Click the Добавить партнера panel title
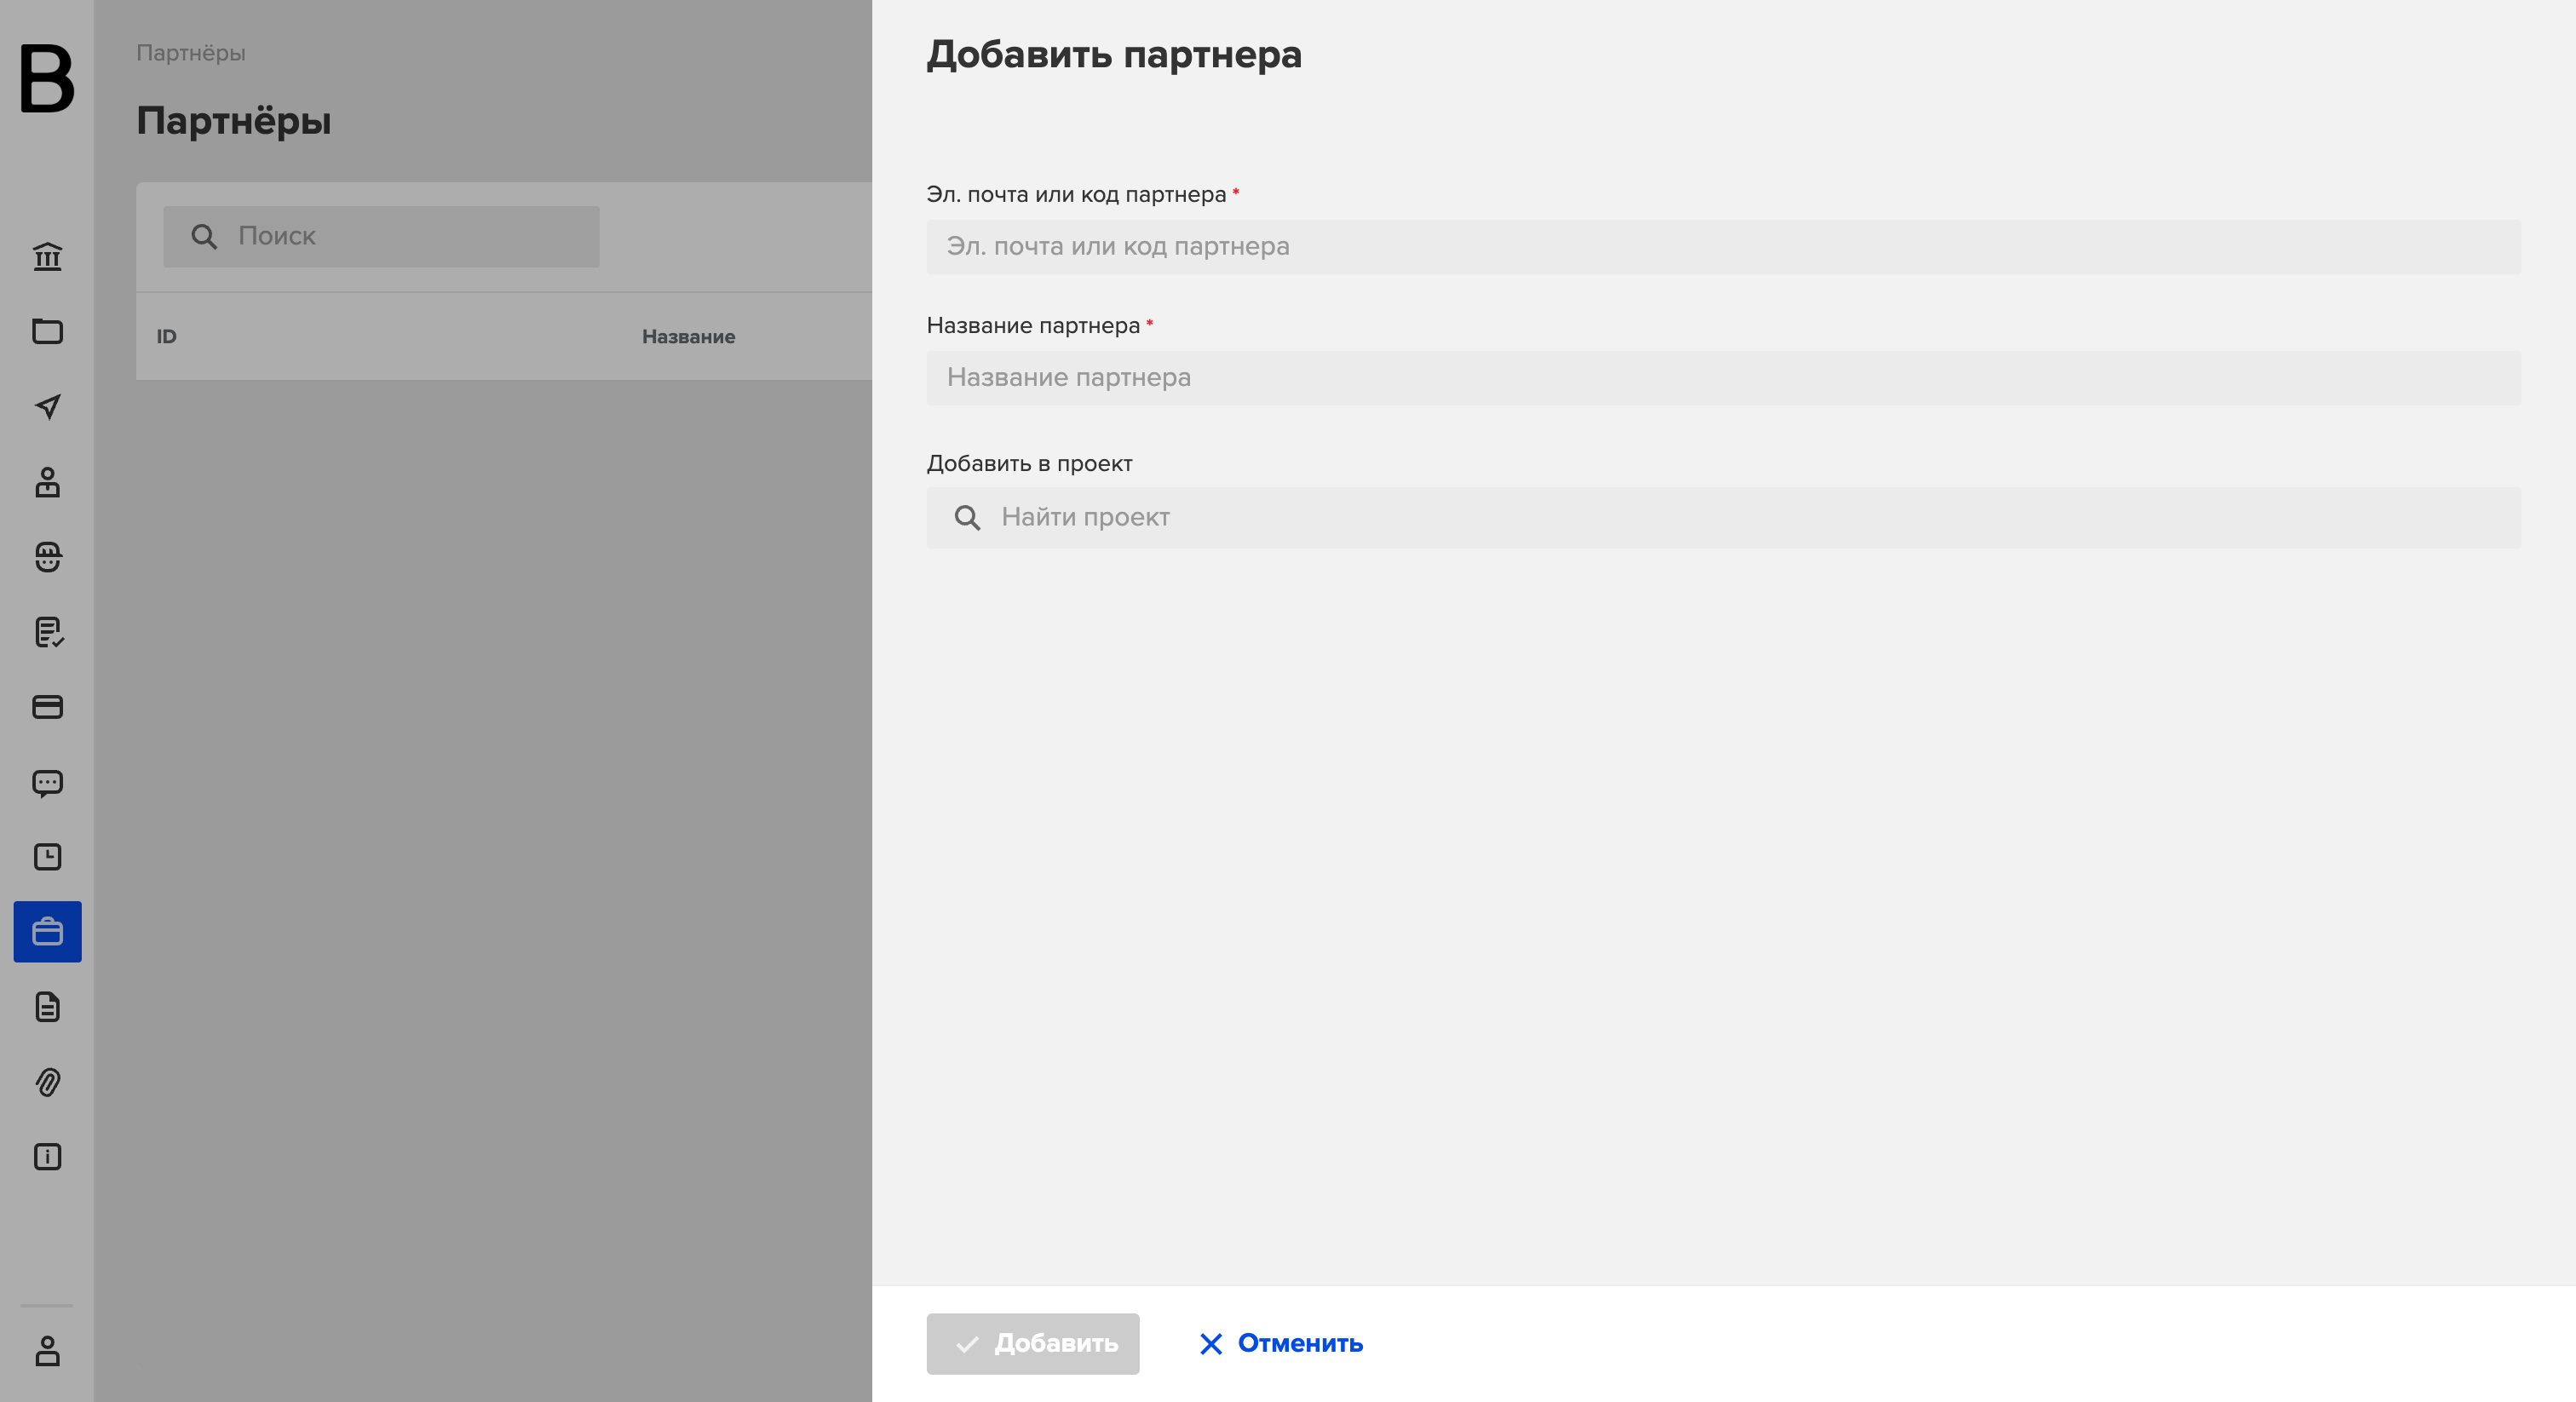2576x1402 pixels. coord(1114,54)
